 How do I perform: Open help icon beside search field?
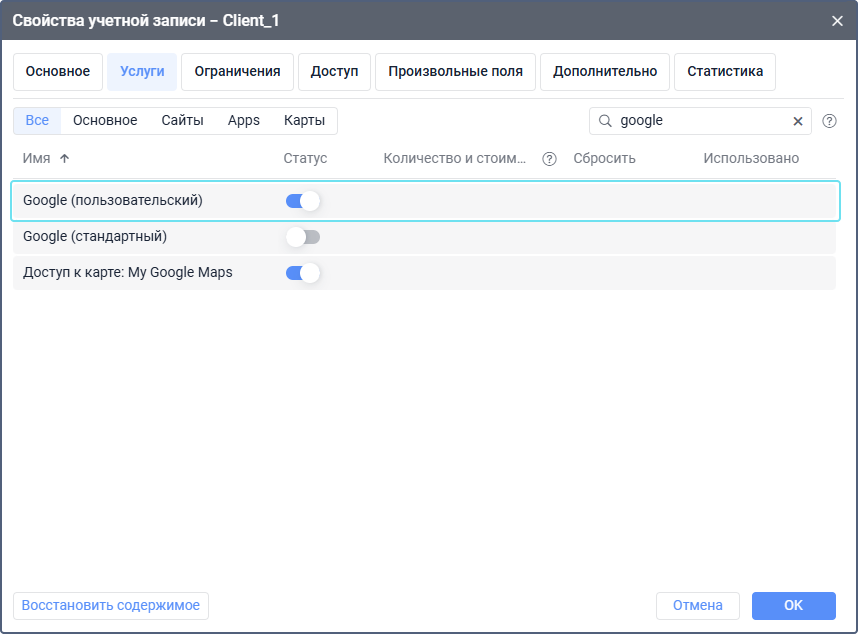829,121
